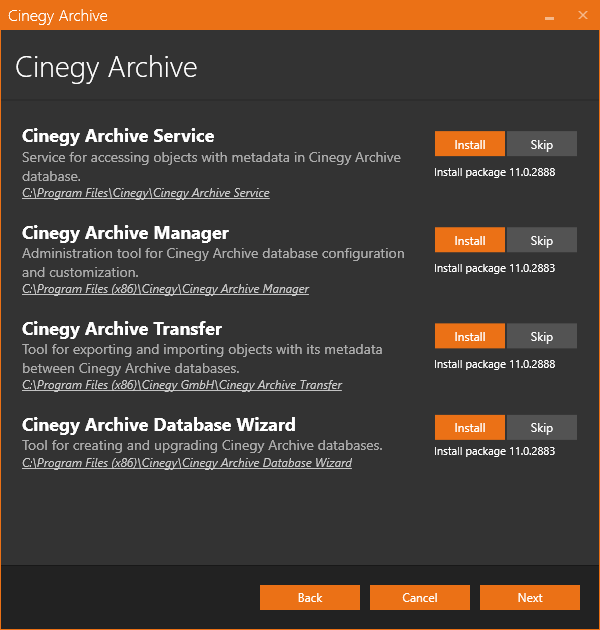The width and height of the screenshot is (600, 630).
Task: Select the Cinegy Archive Manager heading
Action: click(x=125, y=233)
